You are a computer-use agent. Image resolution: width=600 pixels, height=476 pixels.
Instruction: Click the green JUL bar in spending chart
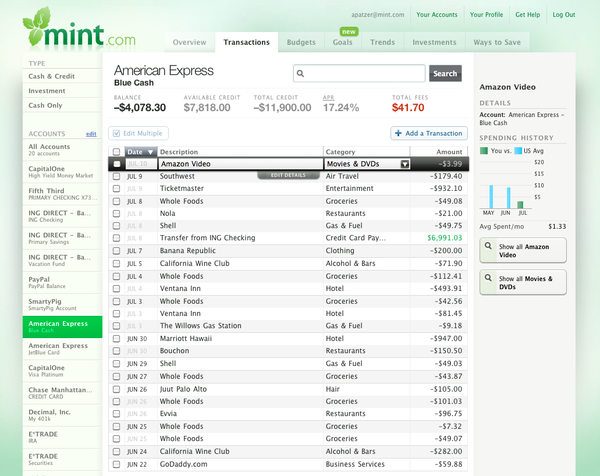click(x=520, y=205)
